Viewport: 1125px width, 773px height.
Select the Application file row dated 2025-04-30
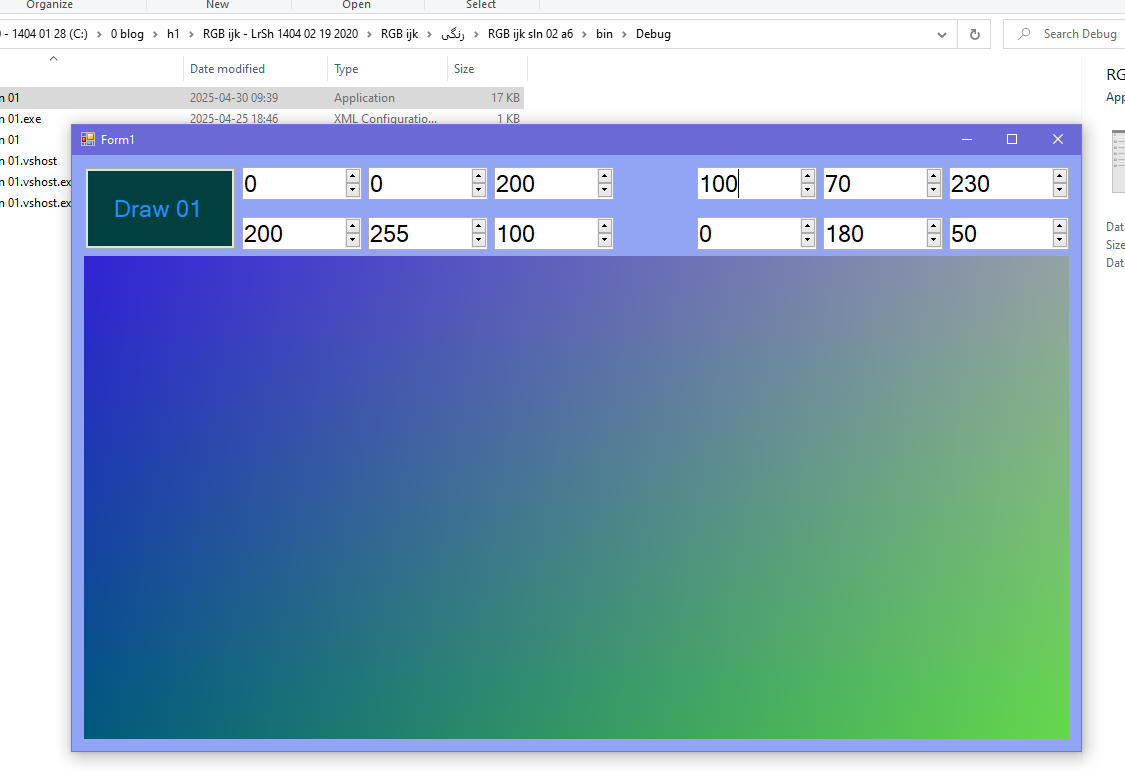(262, 98)
